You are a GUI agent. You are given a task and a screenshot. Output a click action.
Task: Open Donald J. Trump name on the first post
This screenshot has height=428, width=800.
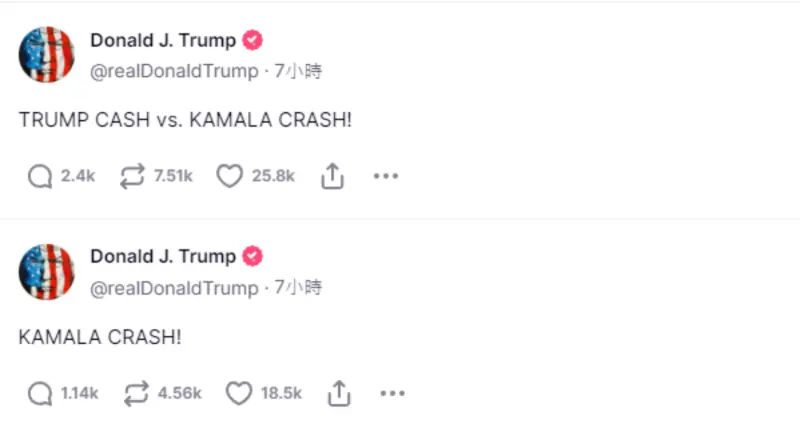coord(163,40)
